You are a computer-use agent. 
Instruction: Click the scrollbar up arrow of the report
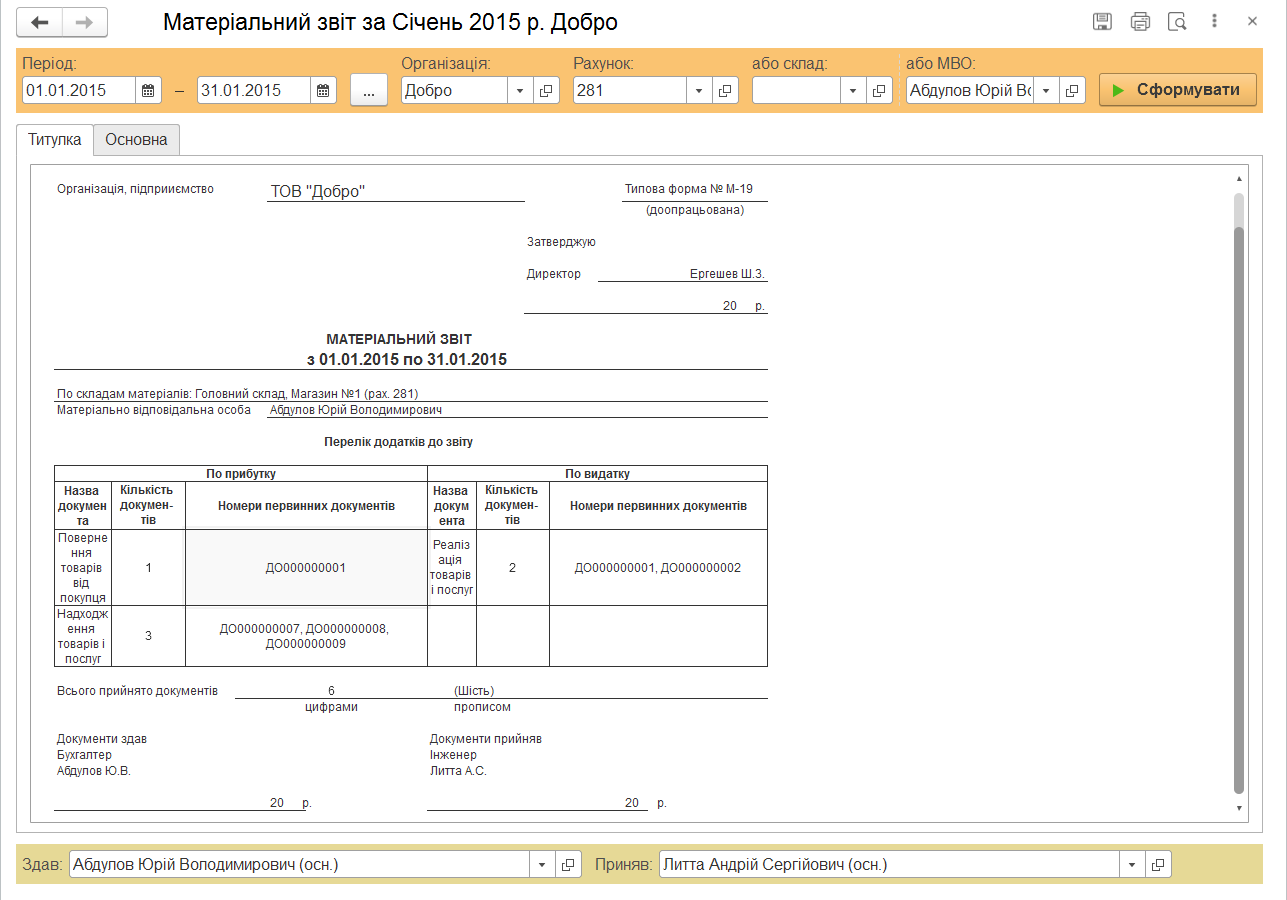click(x=1239, y=179)
